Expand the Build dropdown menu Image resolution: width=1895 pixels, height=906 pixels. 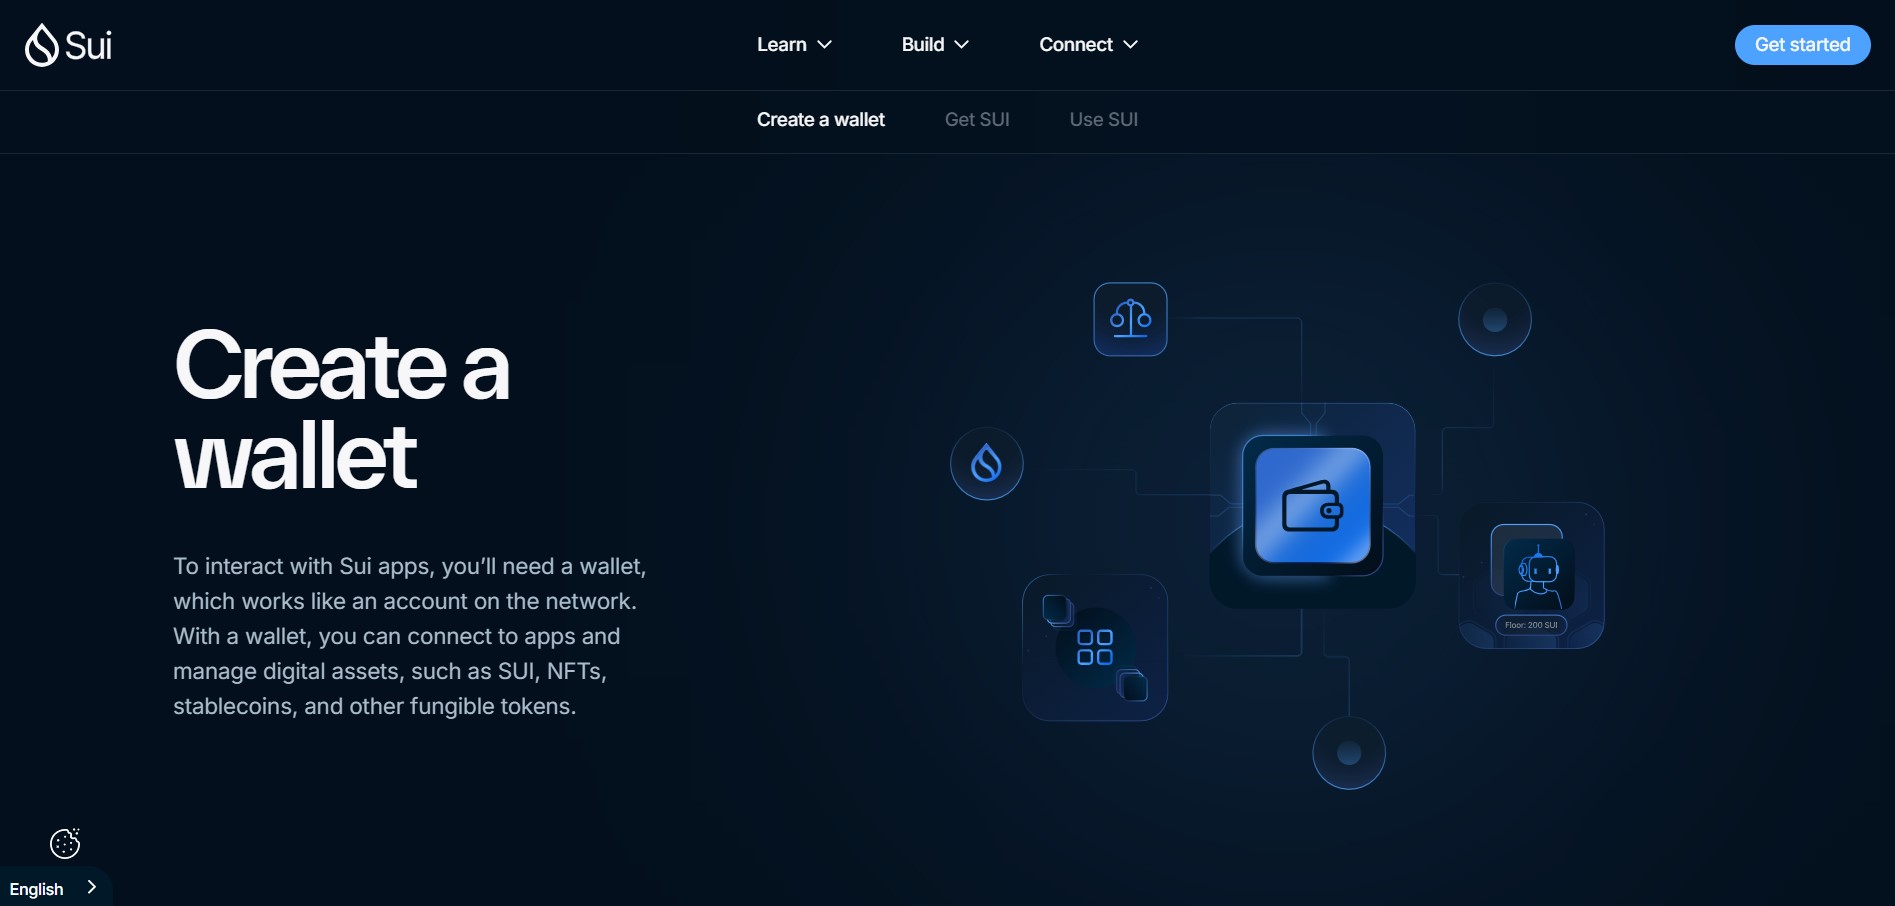tap(934, 45)
